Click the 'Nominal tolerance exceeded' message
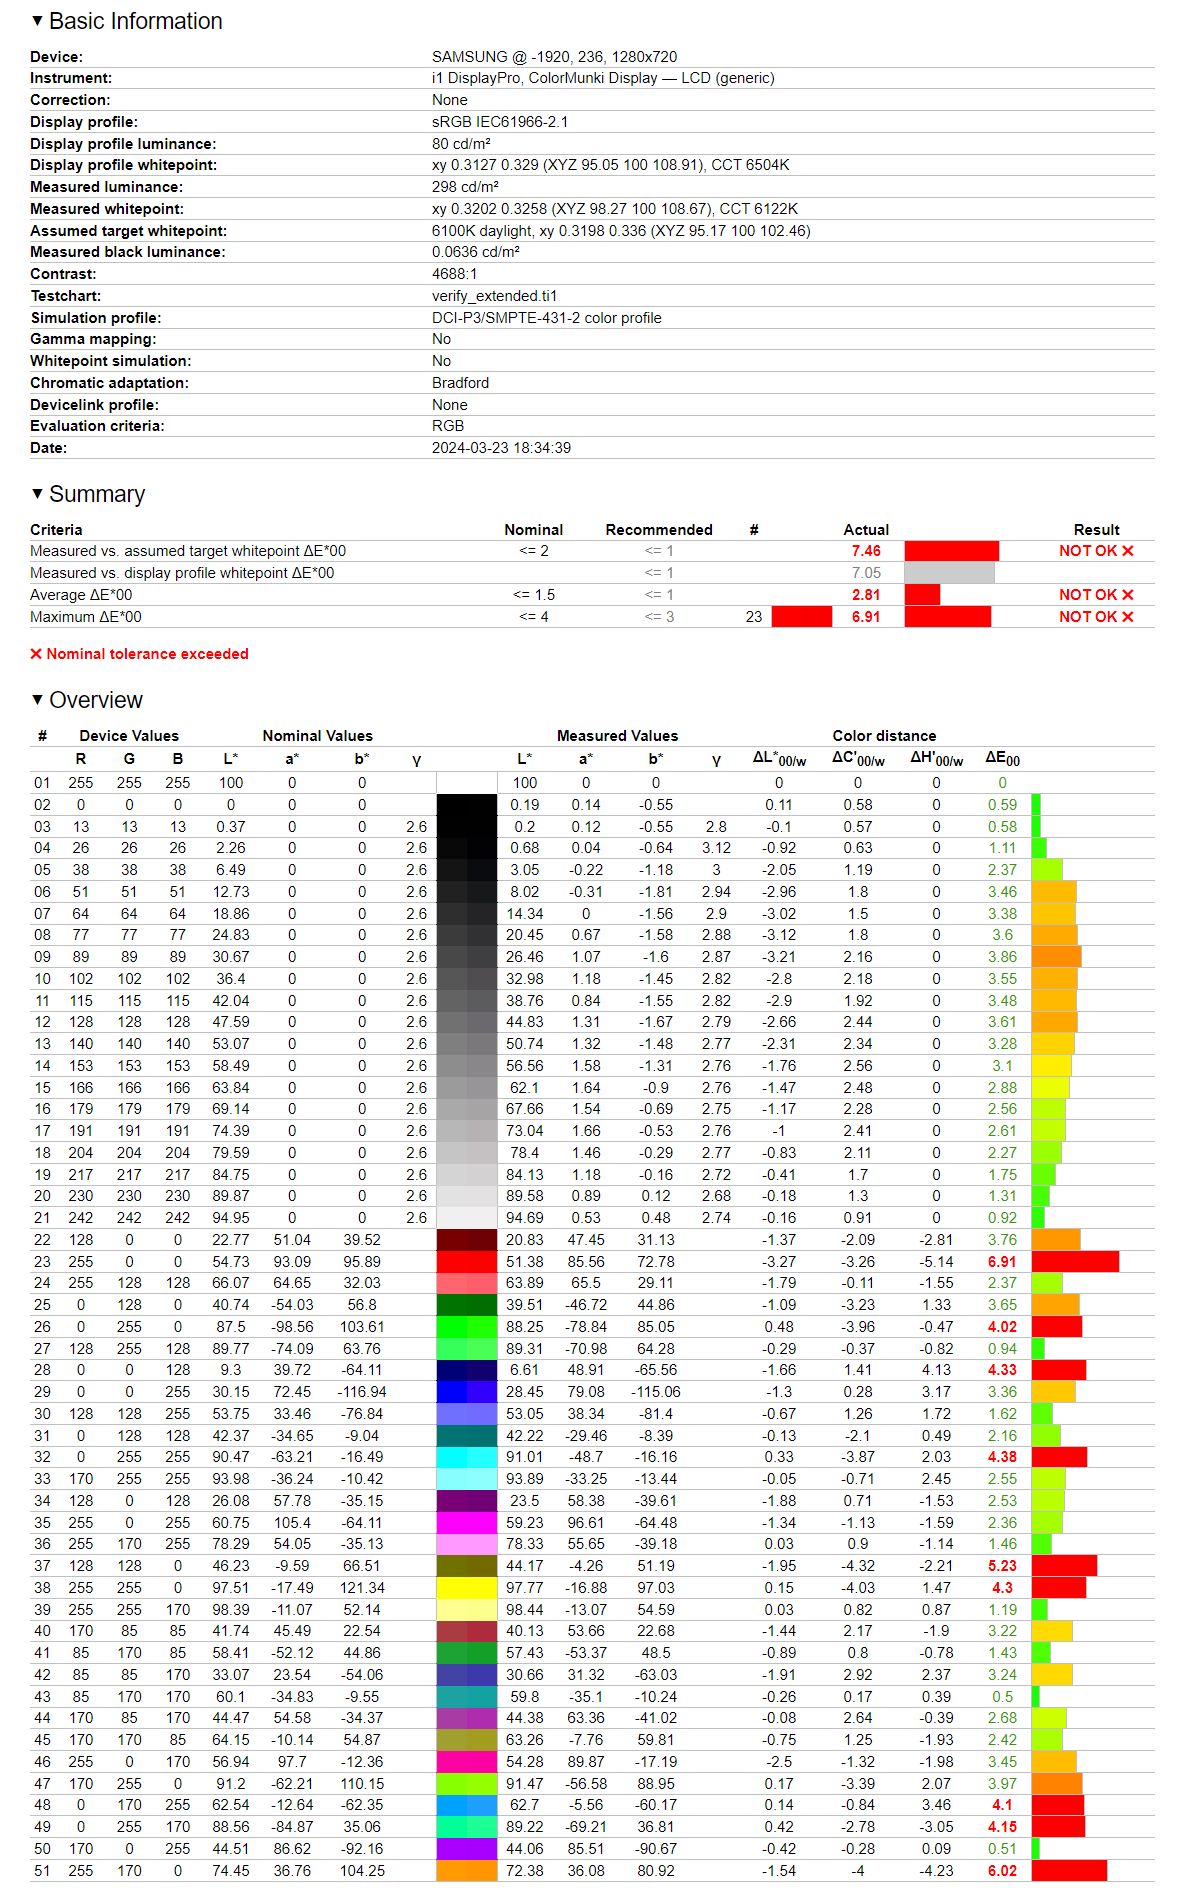Viewport: 1200px width, 1900px height. pos(147,654)
